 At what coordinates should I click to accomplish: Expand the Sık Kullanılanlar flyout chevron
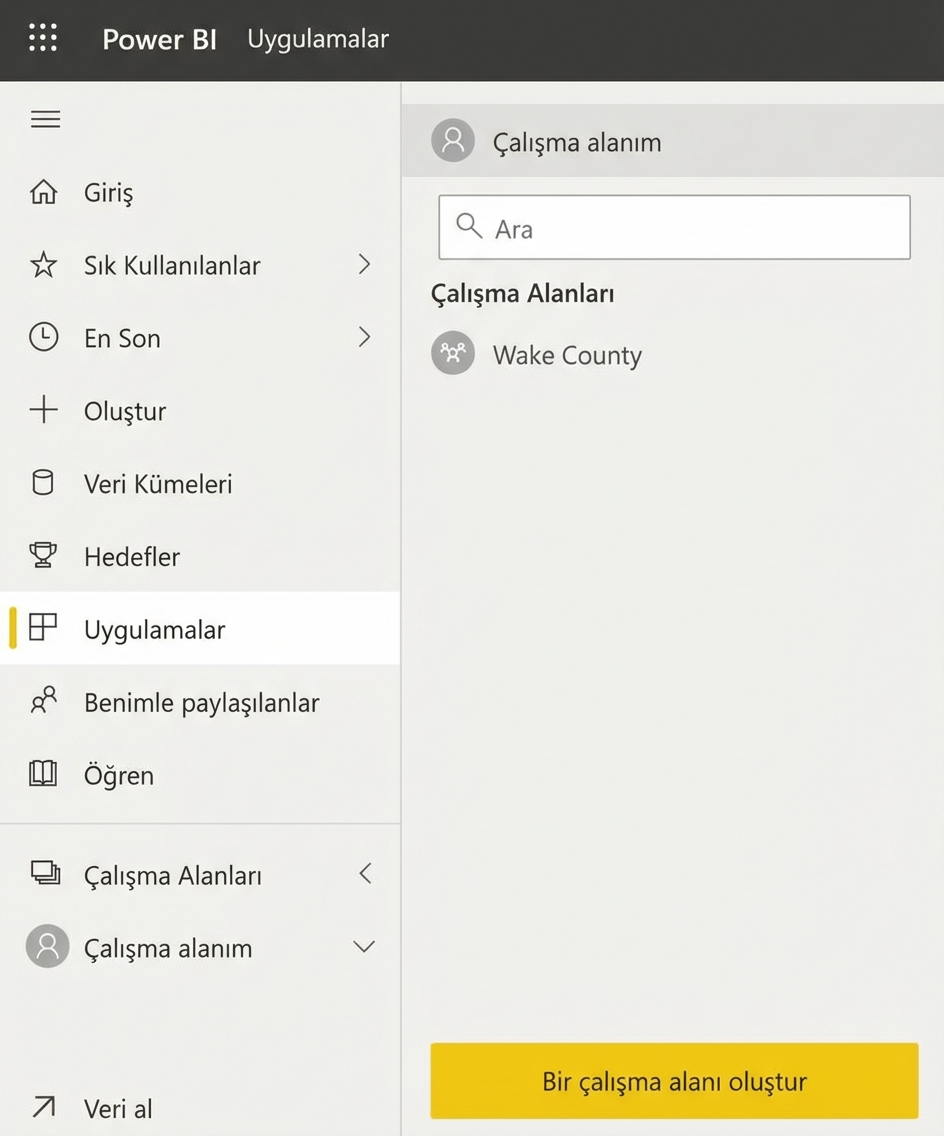[x=364, y=265]
